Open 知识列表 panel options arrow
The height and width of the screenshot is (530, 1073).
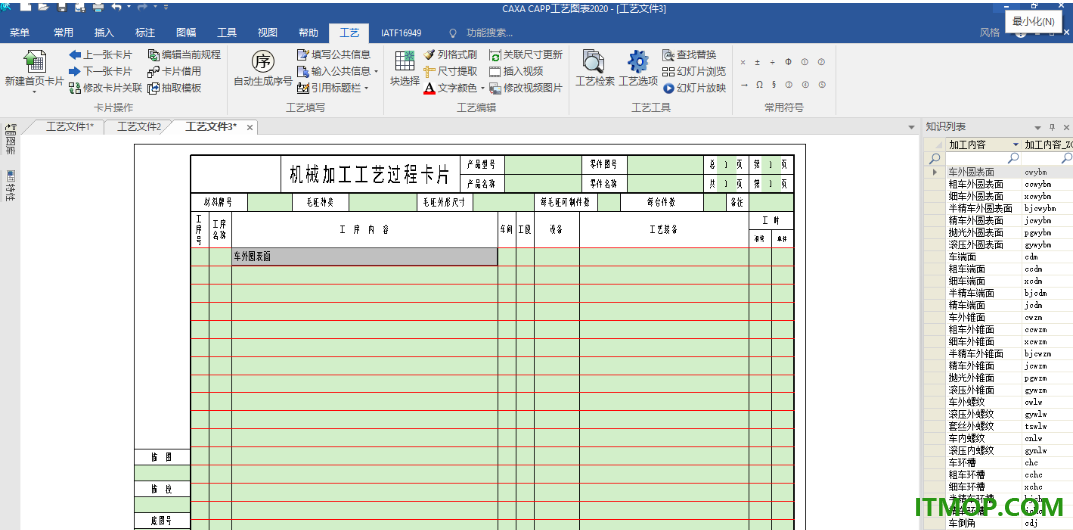(1037, 127)
